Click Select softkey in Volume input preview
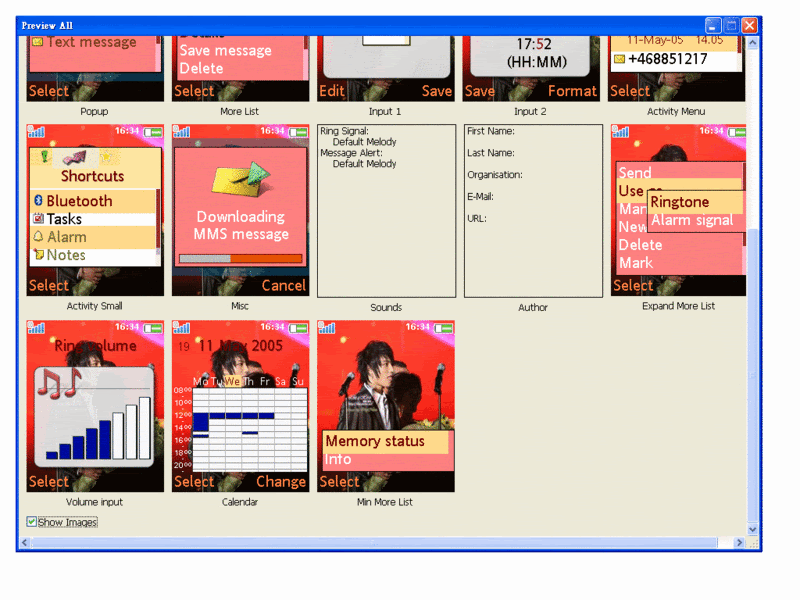 click(48, 482)
